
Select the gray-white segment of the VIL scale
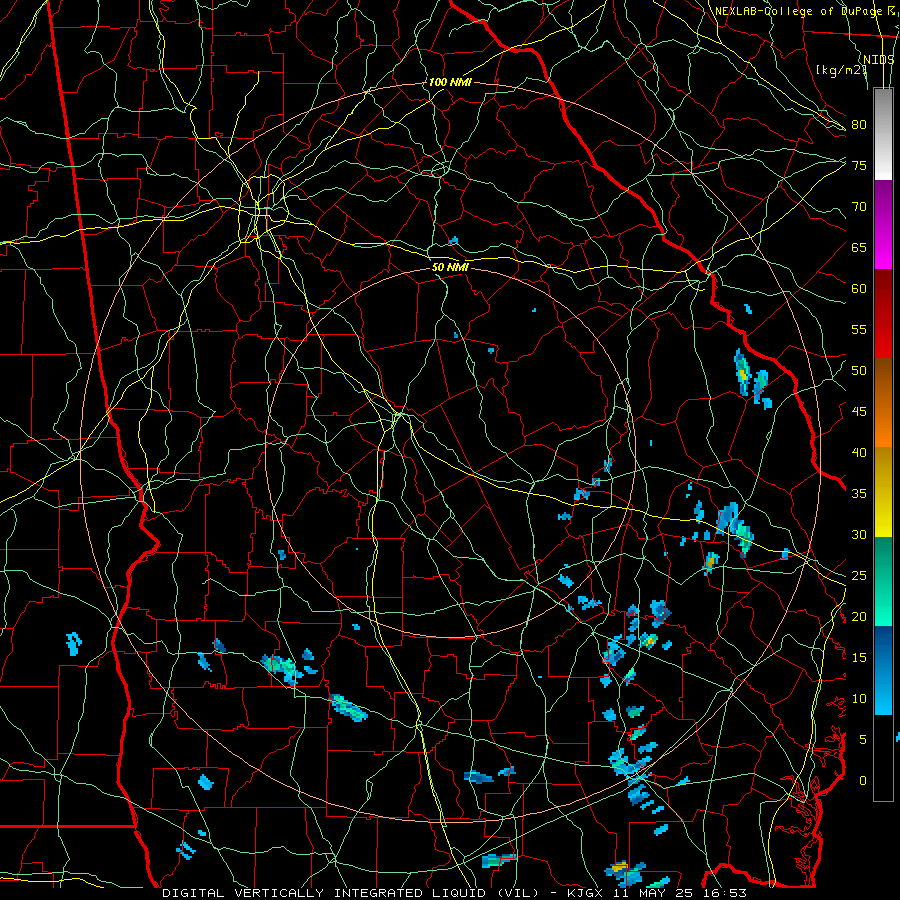click(883, 134)
